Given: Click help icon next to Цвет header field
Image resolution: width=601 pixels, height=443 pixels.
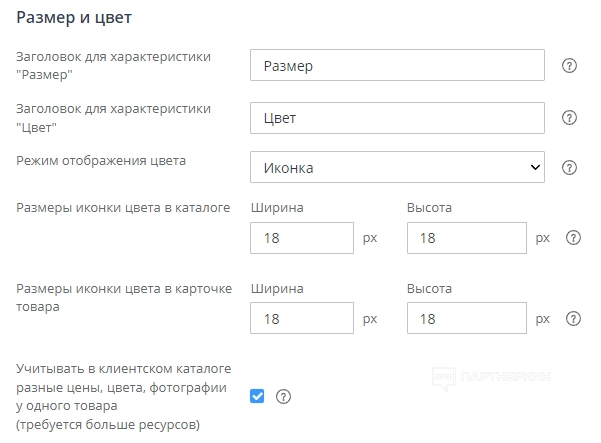Looking at the screenshot, I should point(570,118).
